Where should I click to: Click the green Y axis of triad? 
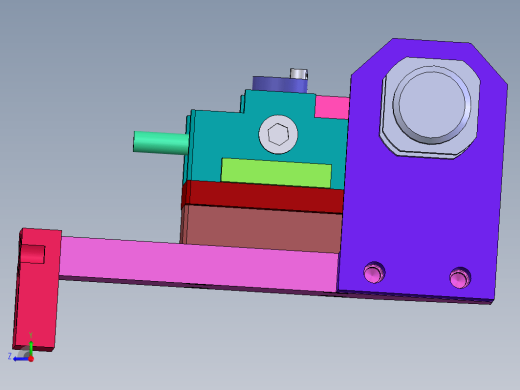pos(31,347)
